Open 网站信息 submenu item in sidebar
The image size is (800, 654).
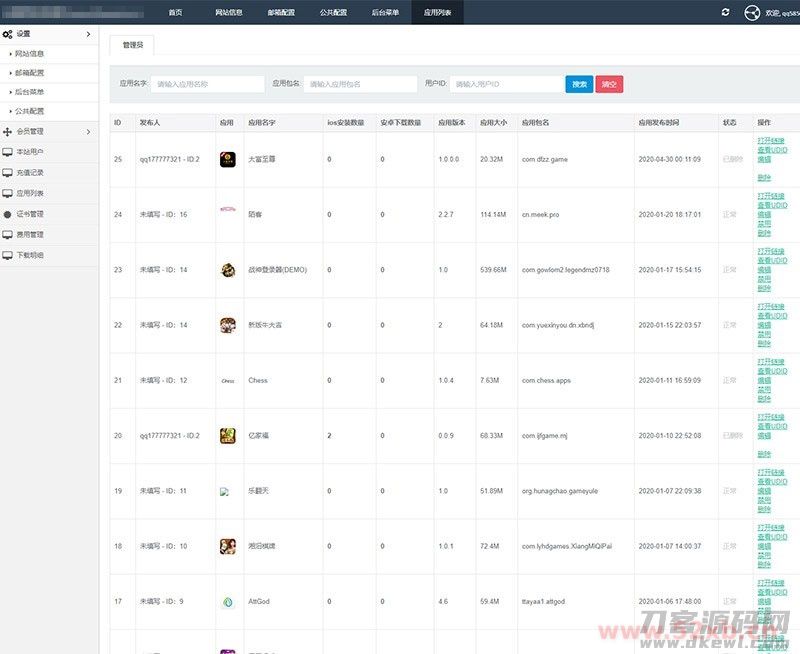30,53
